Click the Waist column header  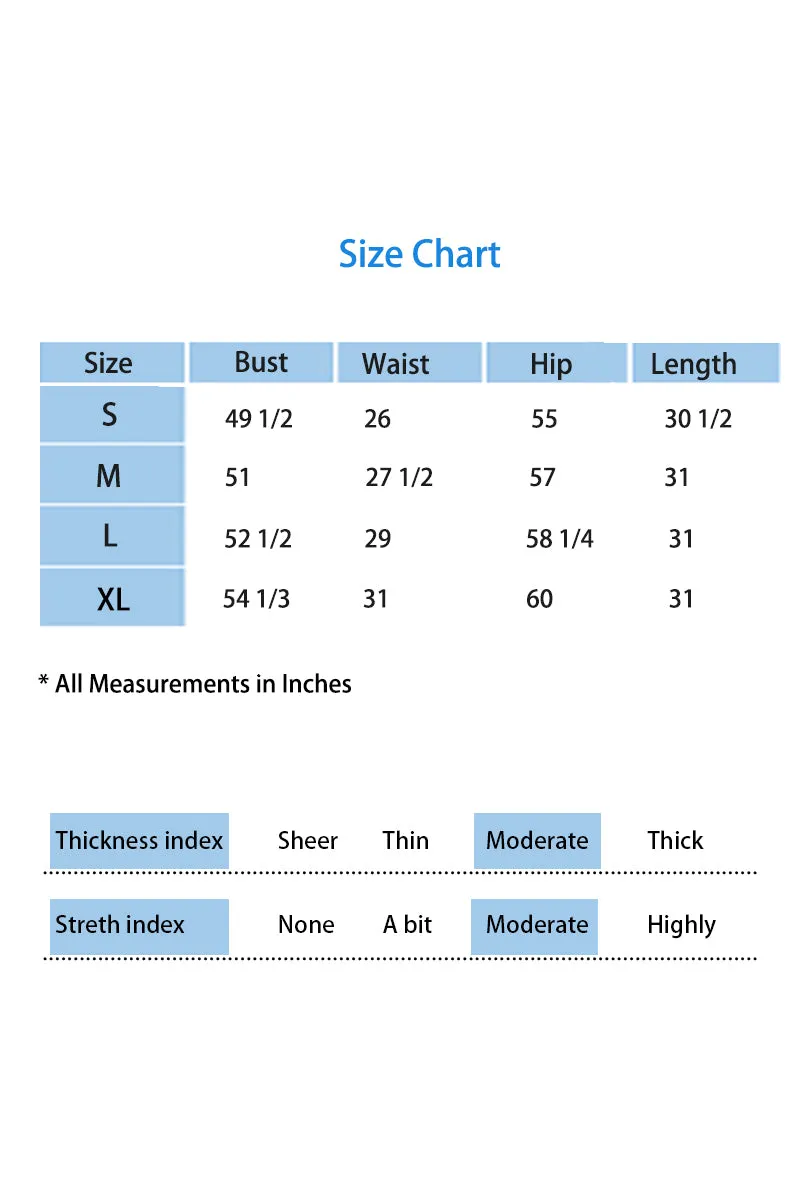(x=409, y=362)
